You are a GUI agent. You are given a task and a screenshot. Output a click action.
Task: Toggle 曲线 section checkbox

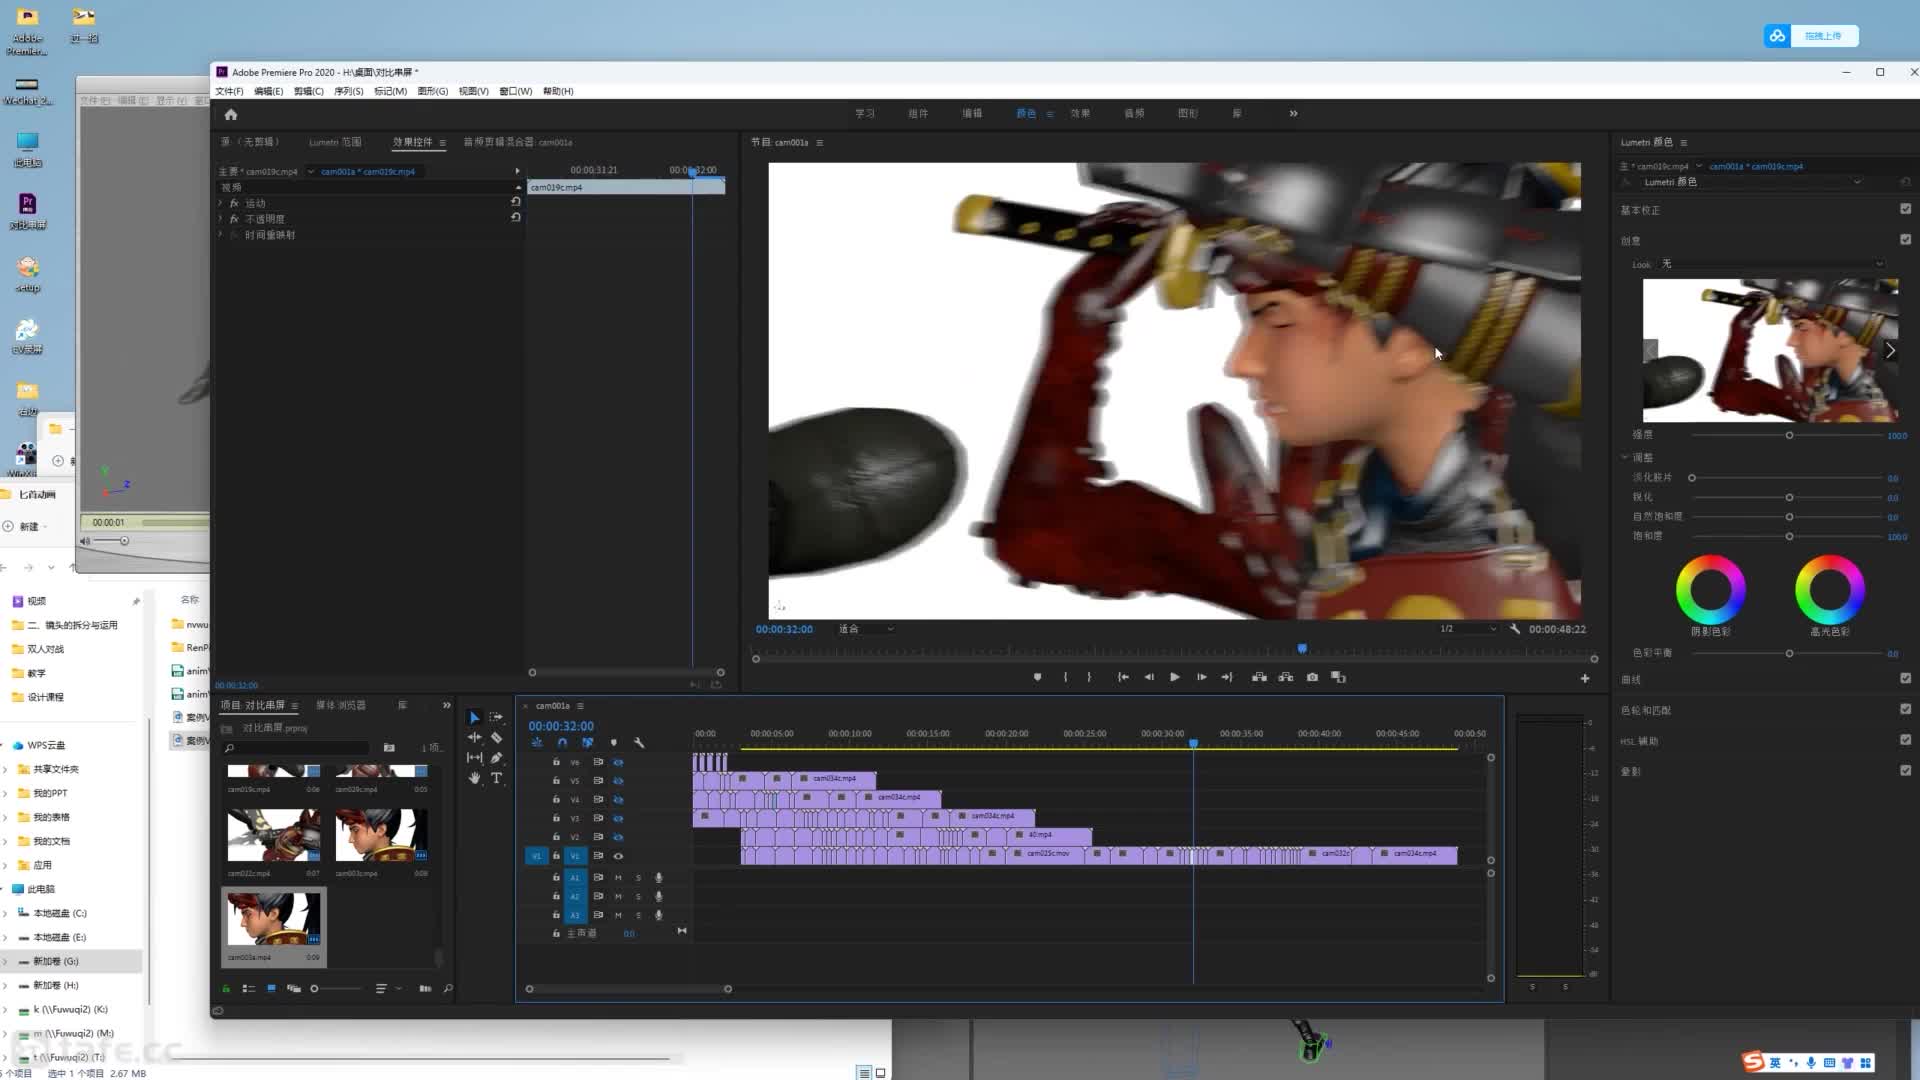tap(1905, 678)
